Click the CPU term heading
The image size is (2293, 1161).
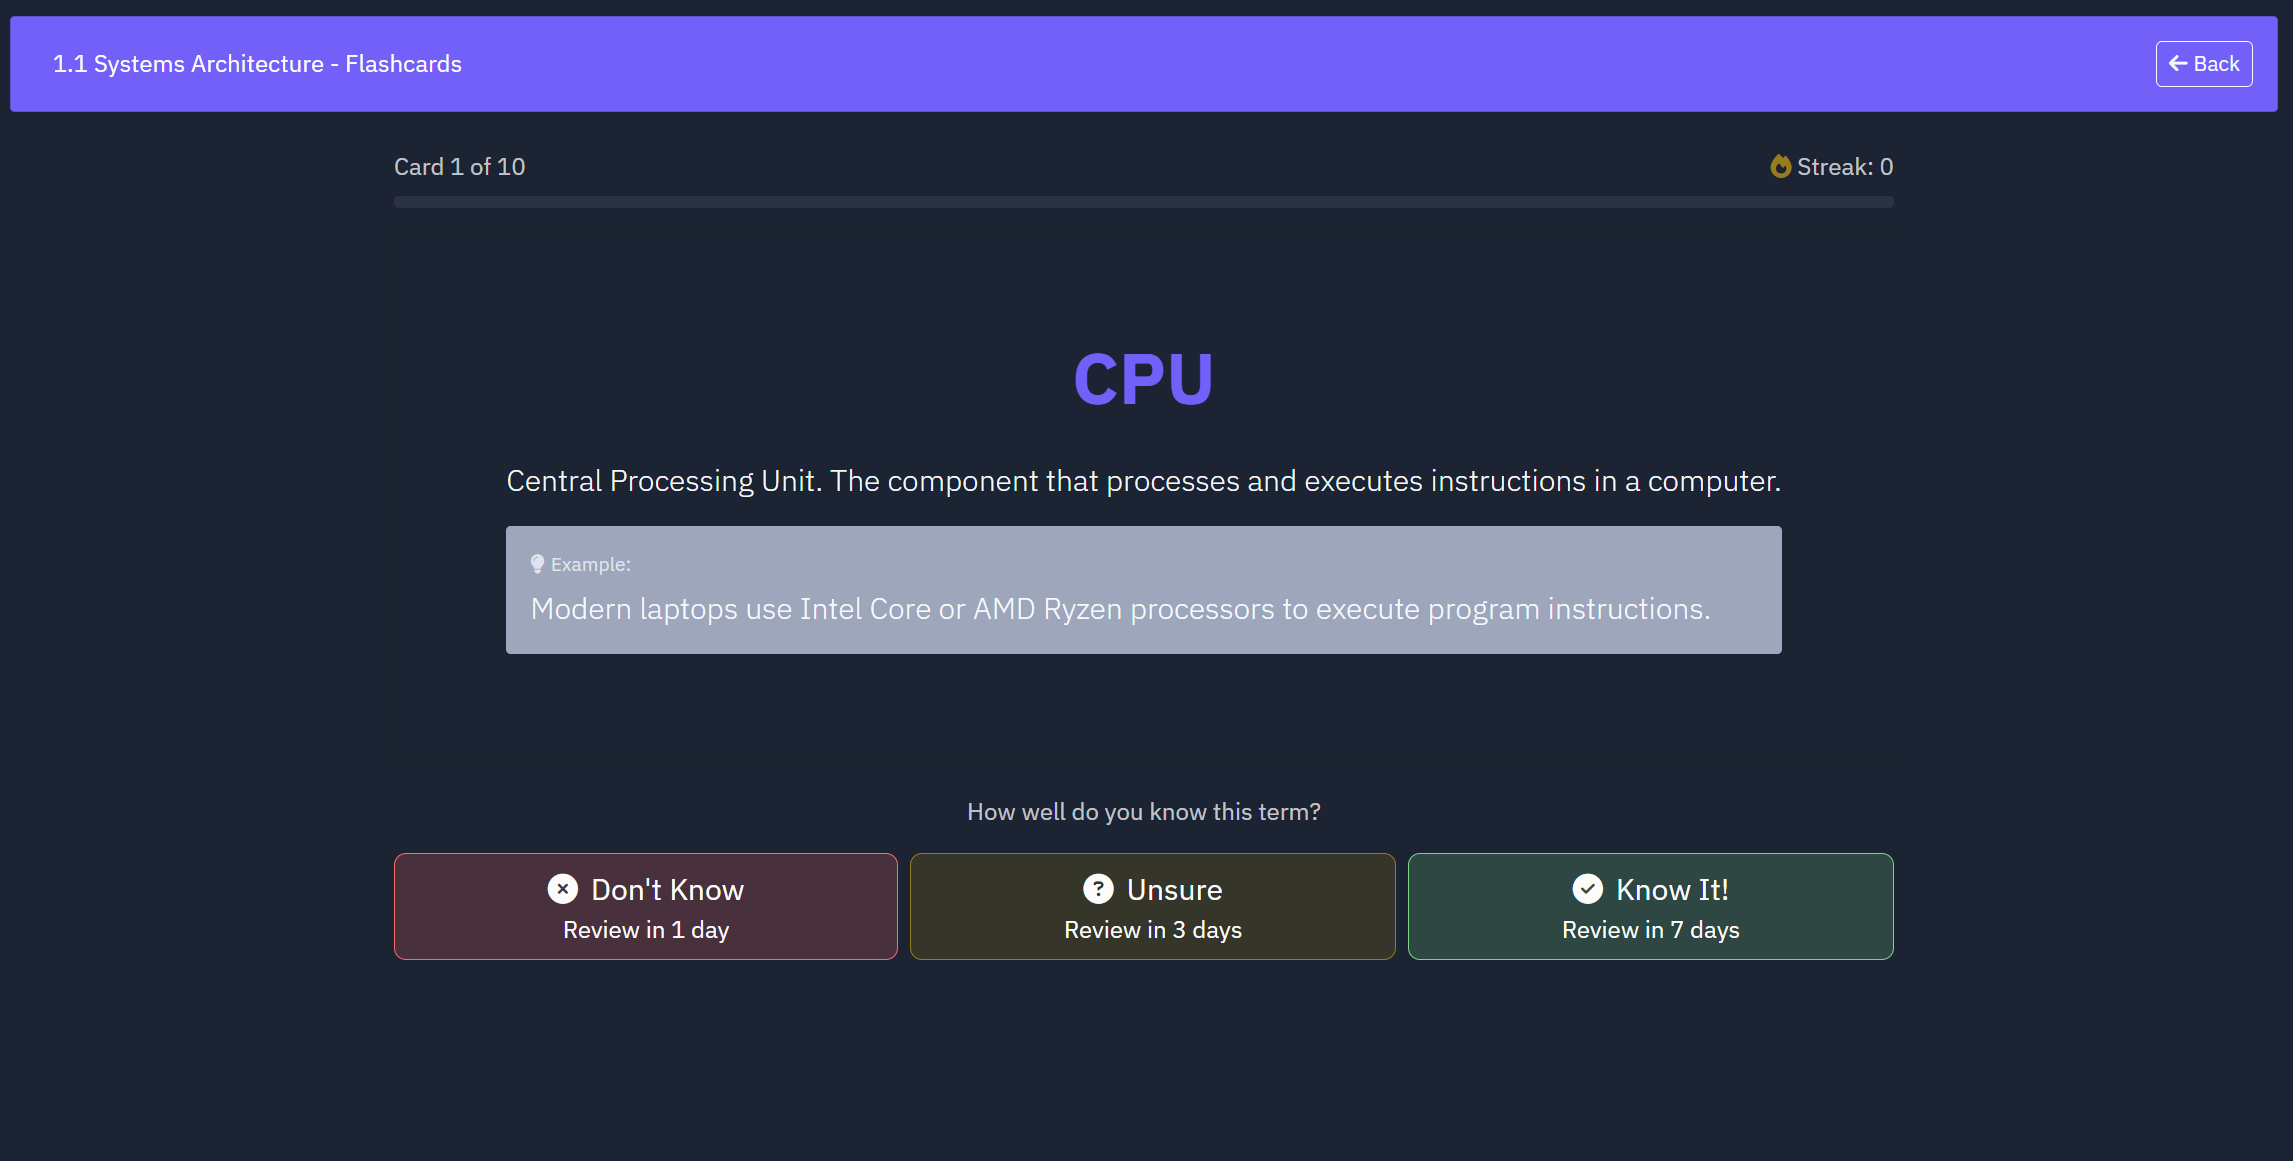[x=1143, y=380]
